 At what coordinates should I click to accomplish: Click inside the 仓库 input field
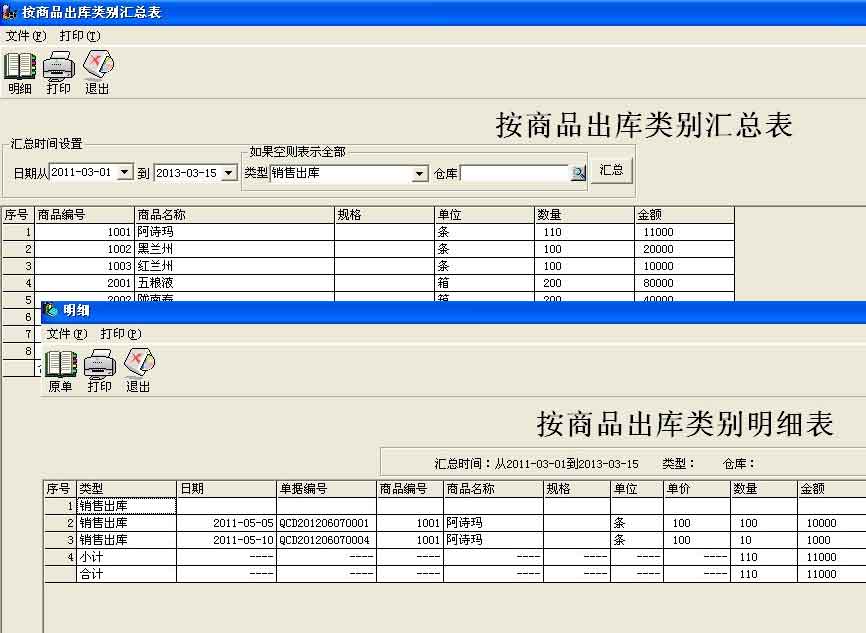tap(514, 173)
